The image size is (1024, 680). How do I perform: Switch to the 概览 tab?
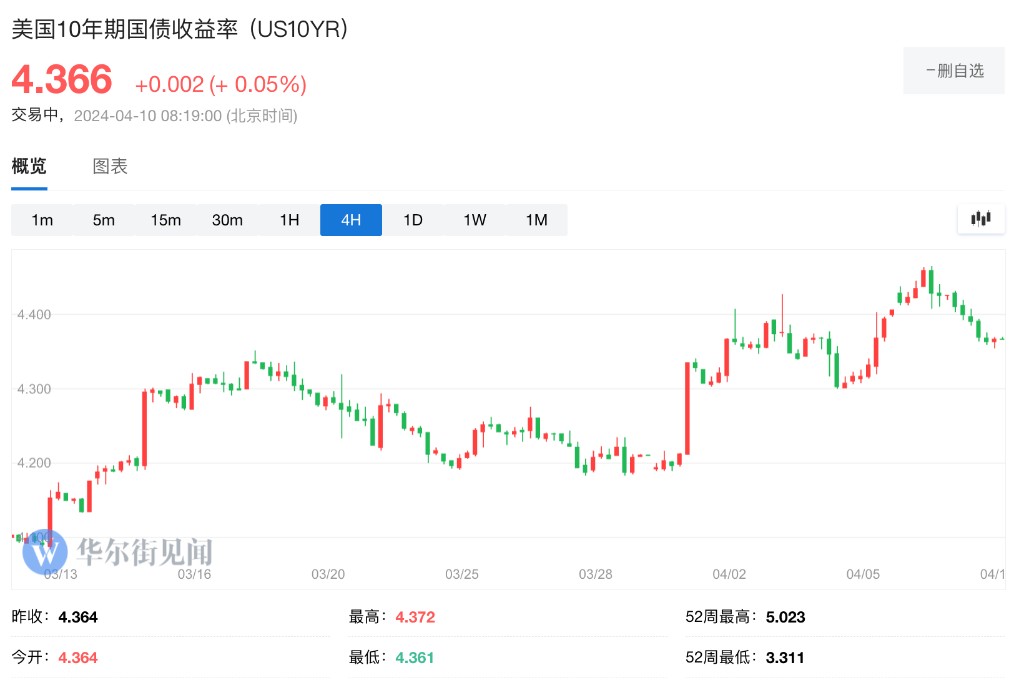[x=29, y=166]
